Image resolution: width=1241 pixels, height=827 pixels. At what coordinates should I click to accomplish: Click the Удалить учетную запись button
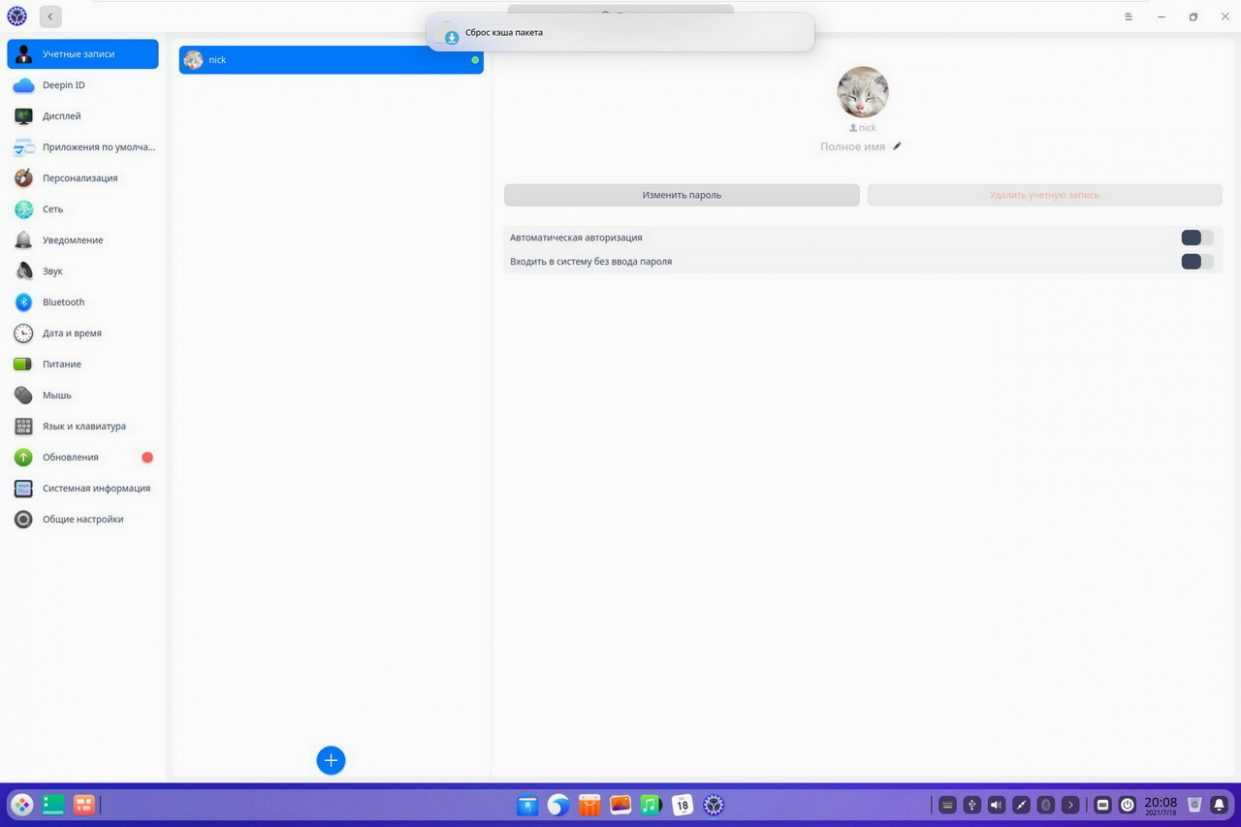(1044, 195)
